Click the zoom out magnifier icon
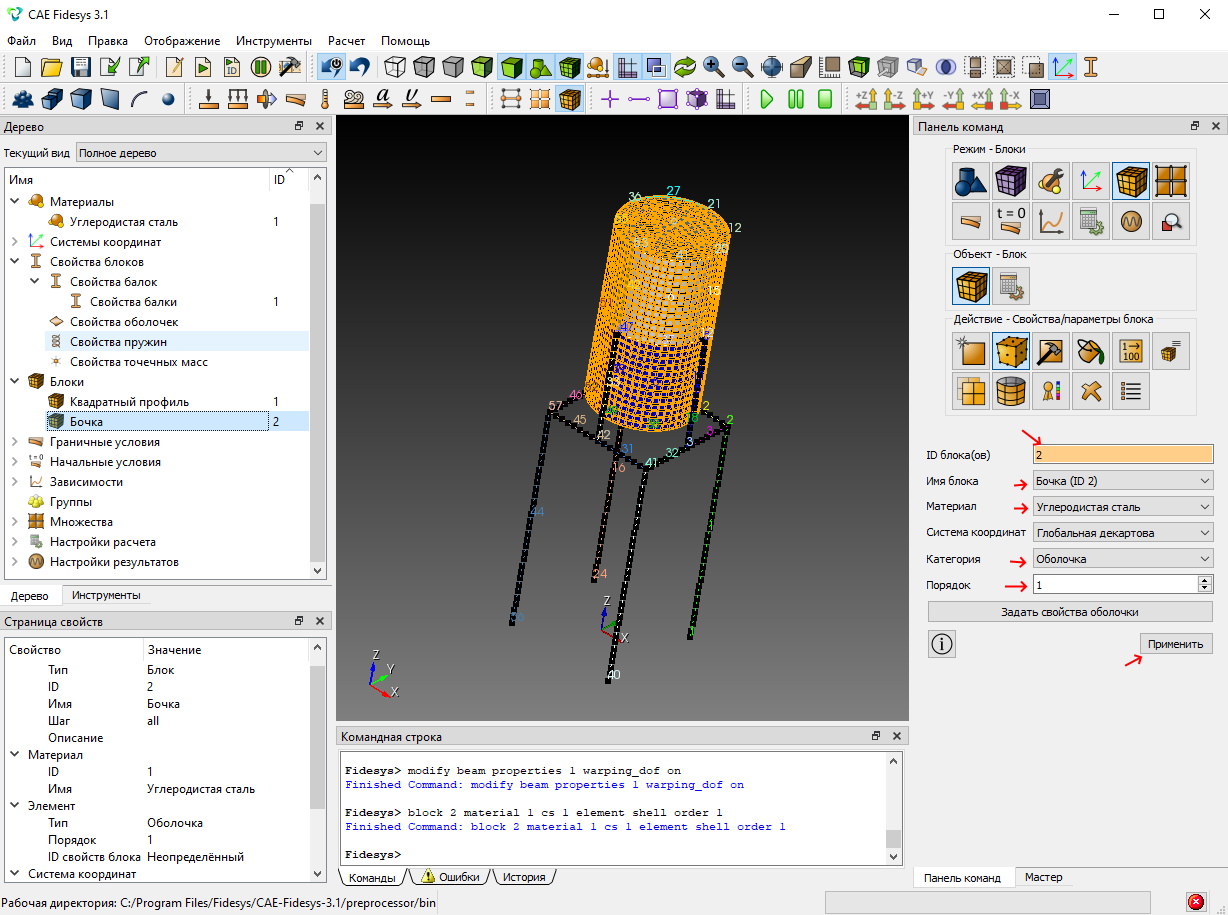Image resolution: width=1228 pixels, height=915 pixels. pyautogui.click(x=743, y=67)
